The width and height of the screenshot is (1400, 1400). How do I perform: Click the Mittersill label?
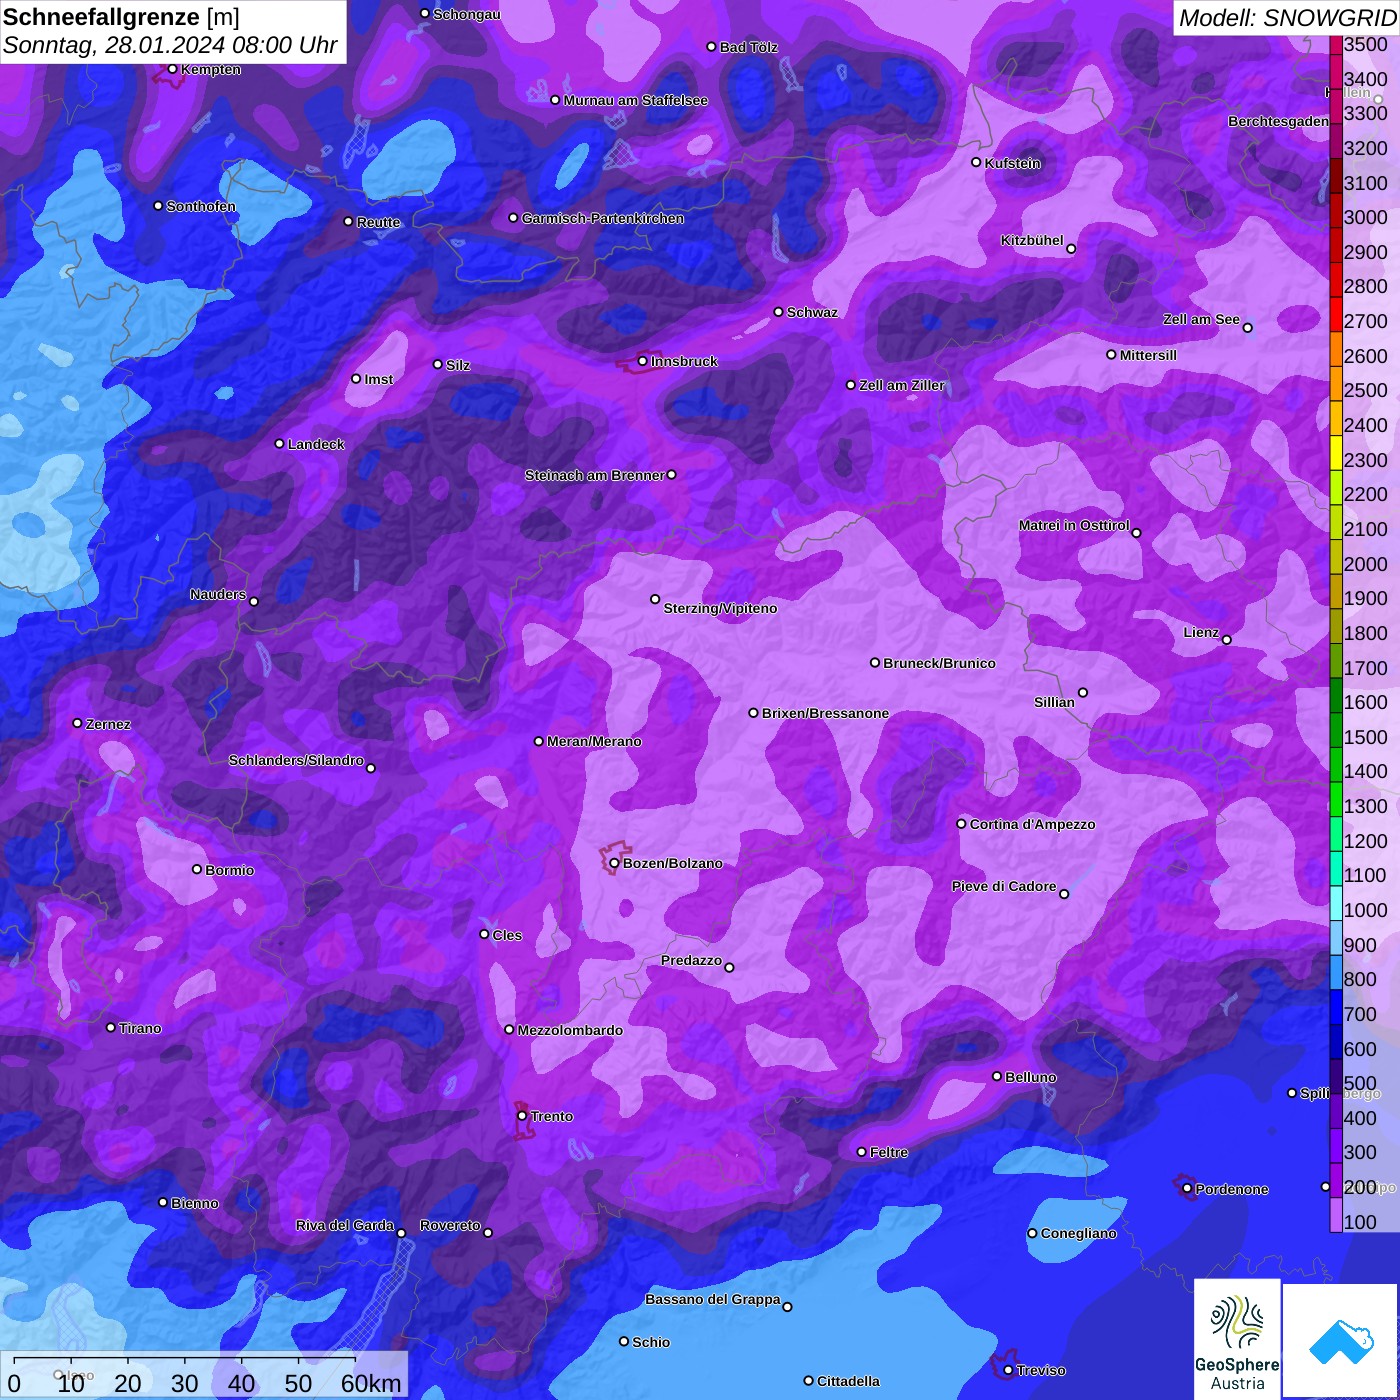1148,355
